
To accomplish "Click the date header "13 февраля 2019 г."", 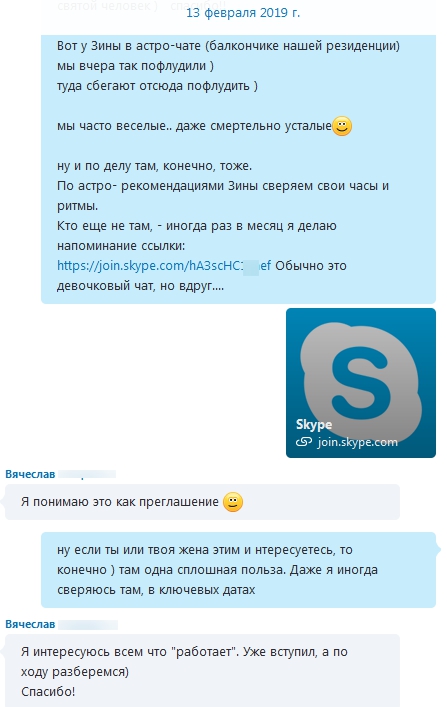I will click(x=243, y=13).
